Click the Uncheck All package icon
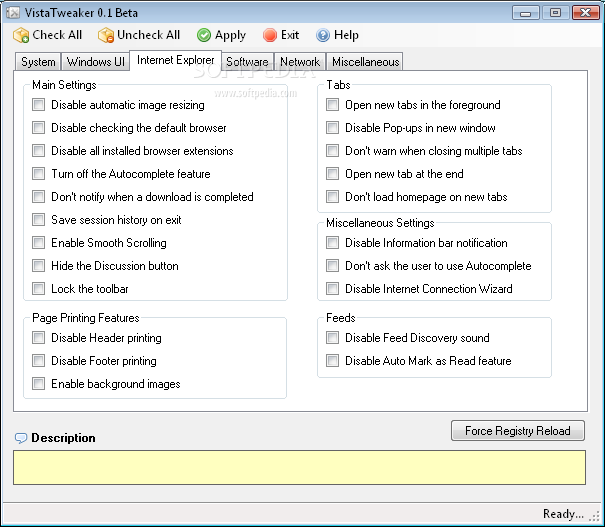Image resolution: width=605 pixels, height=527 pixels. coord(105,35)
